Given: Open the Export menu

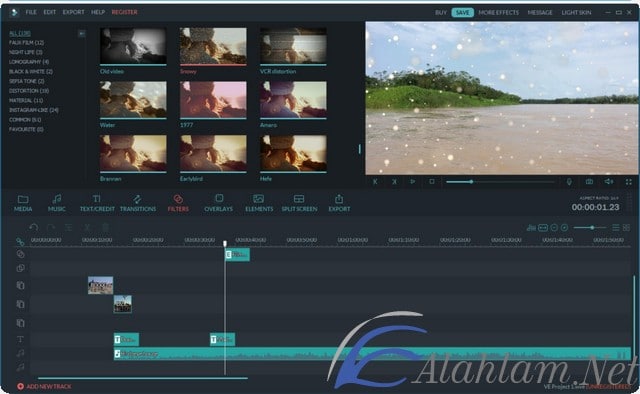Looking at the screenshot, I should [73, 12].
